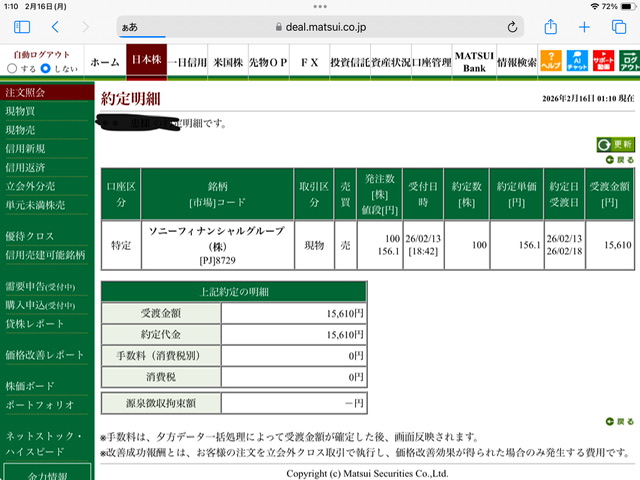Show all tabs overview icon

(619, 27)
